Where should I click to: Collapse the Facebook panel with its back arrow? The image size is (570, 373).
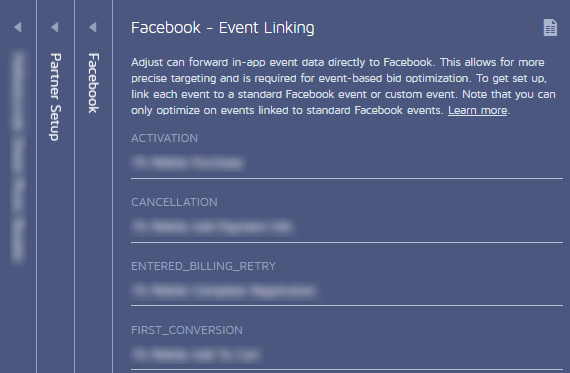(93, 27)
